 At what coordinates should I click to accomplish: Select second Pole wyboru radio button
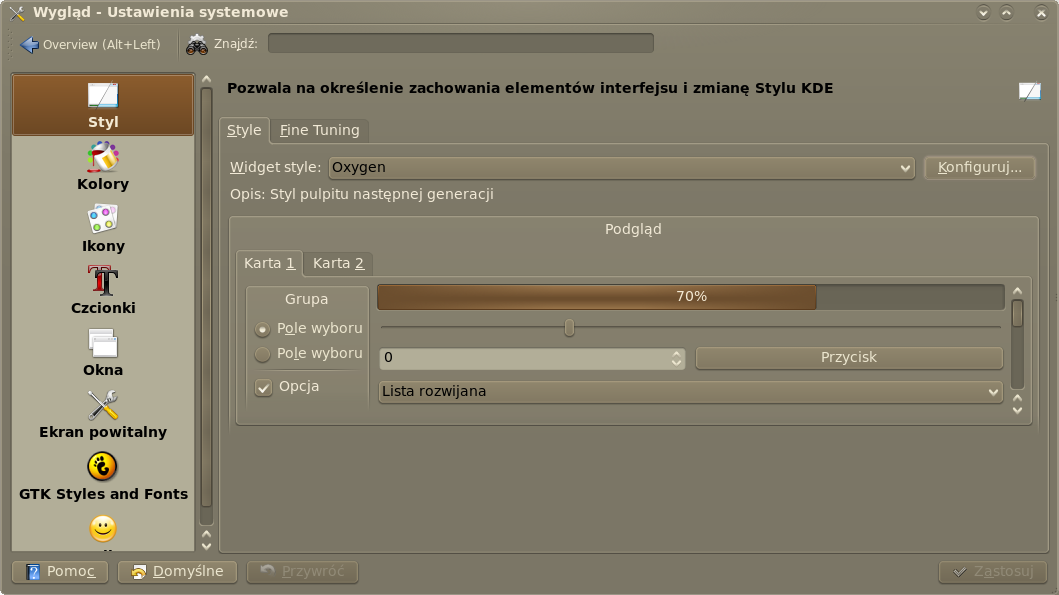262,354
